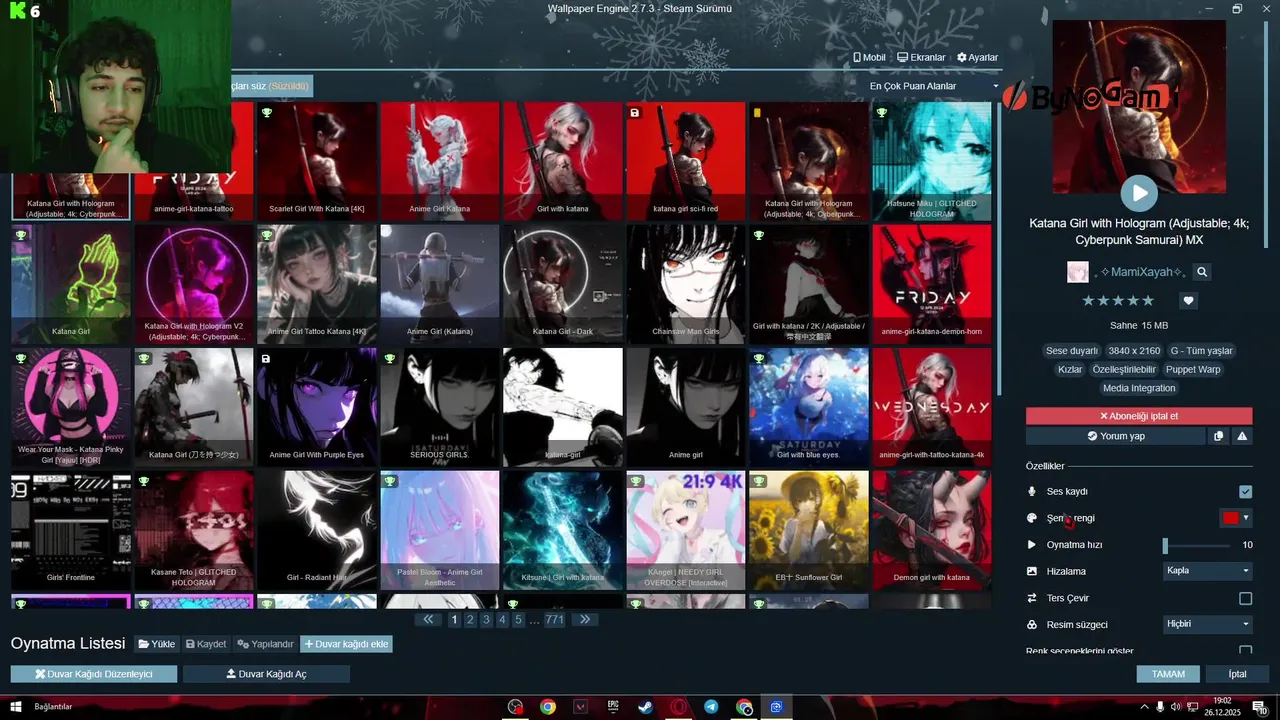1280x720 pixels.
Task: Show hidden system tray icons
Action: (1144, 707)
